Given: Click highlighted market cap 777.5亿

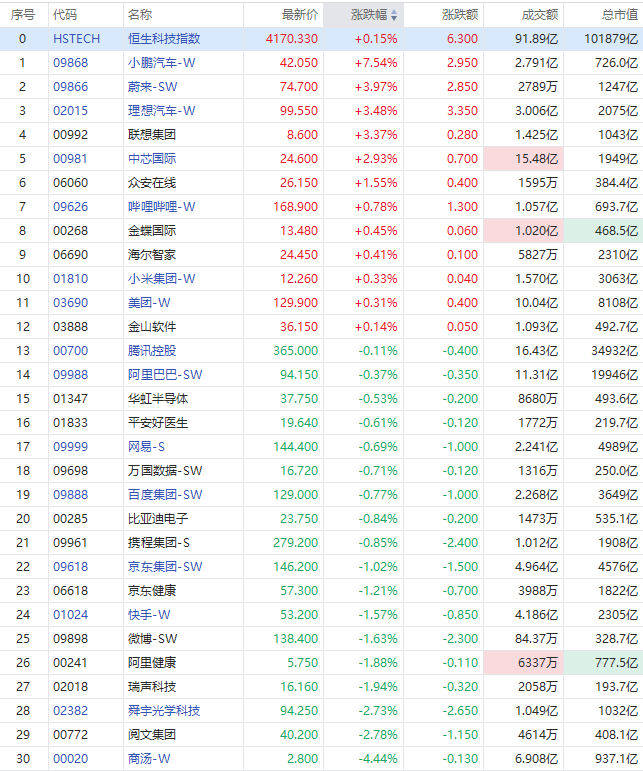Looking at the screenshot, I should tap(604, 663).
